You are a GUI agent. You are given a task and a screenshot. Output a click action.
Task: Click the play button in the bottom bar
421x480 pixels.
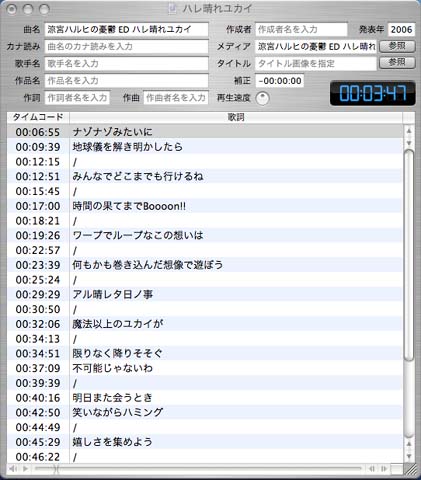pos(25,469)
